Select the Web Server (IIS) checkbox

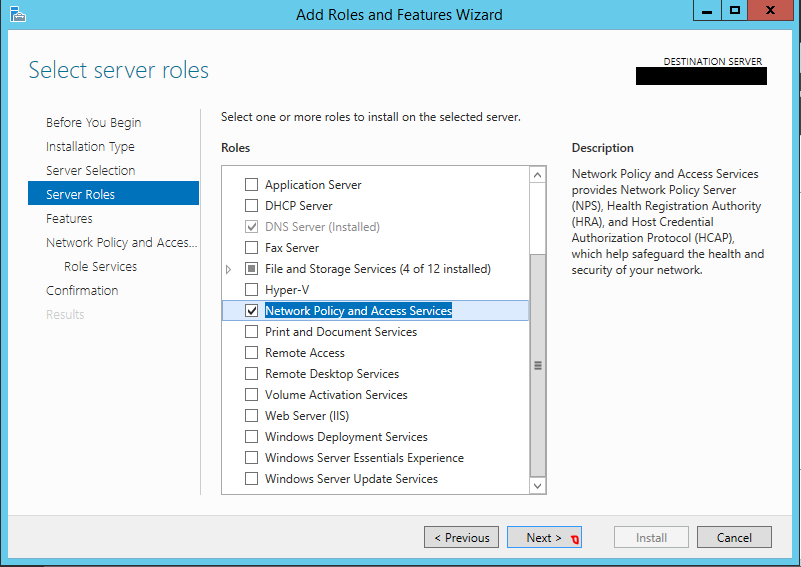tap(251, 416)
